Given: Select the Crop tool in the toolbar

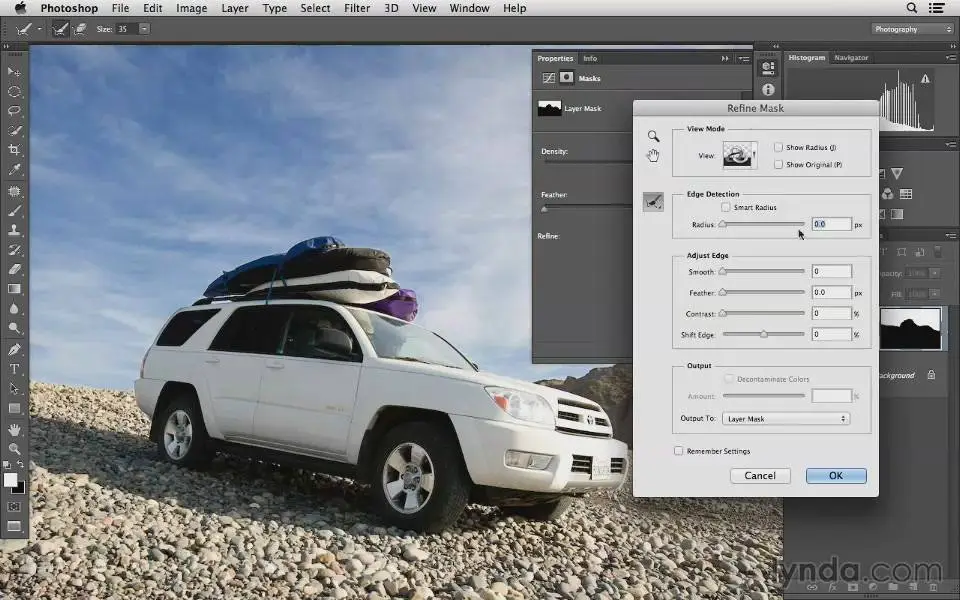Looking at the screenshot, I should point(15,150).
